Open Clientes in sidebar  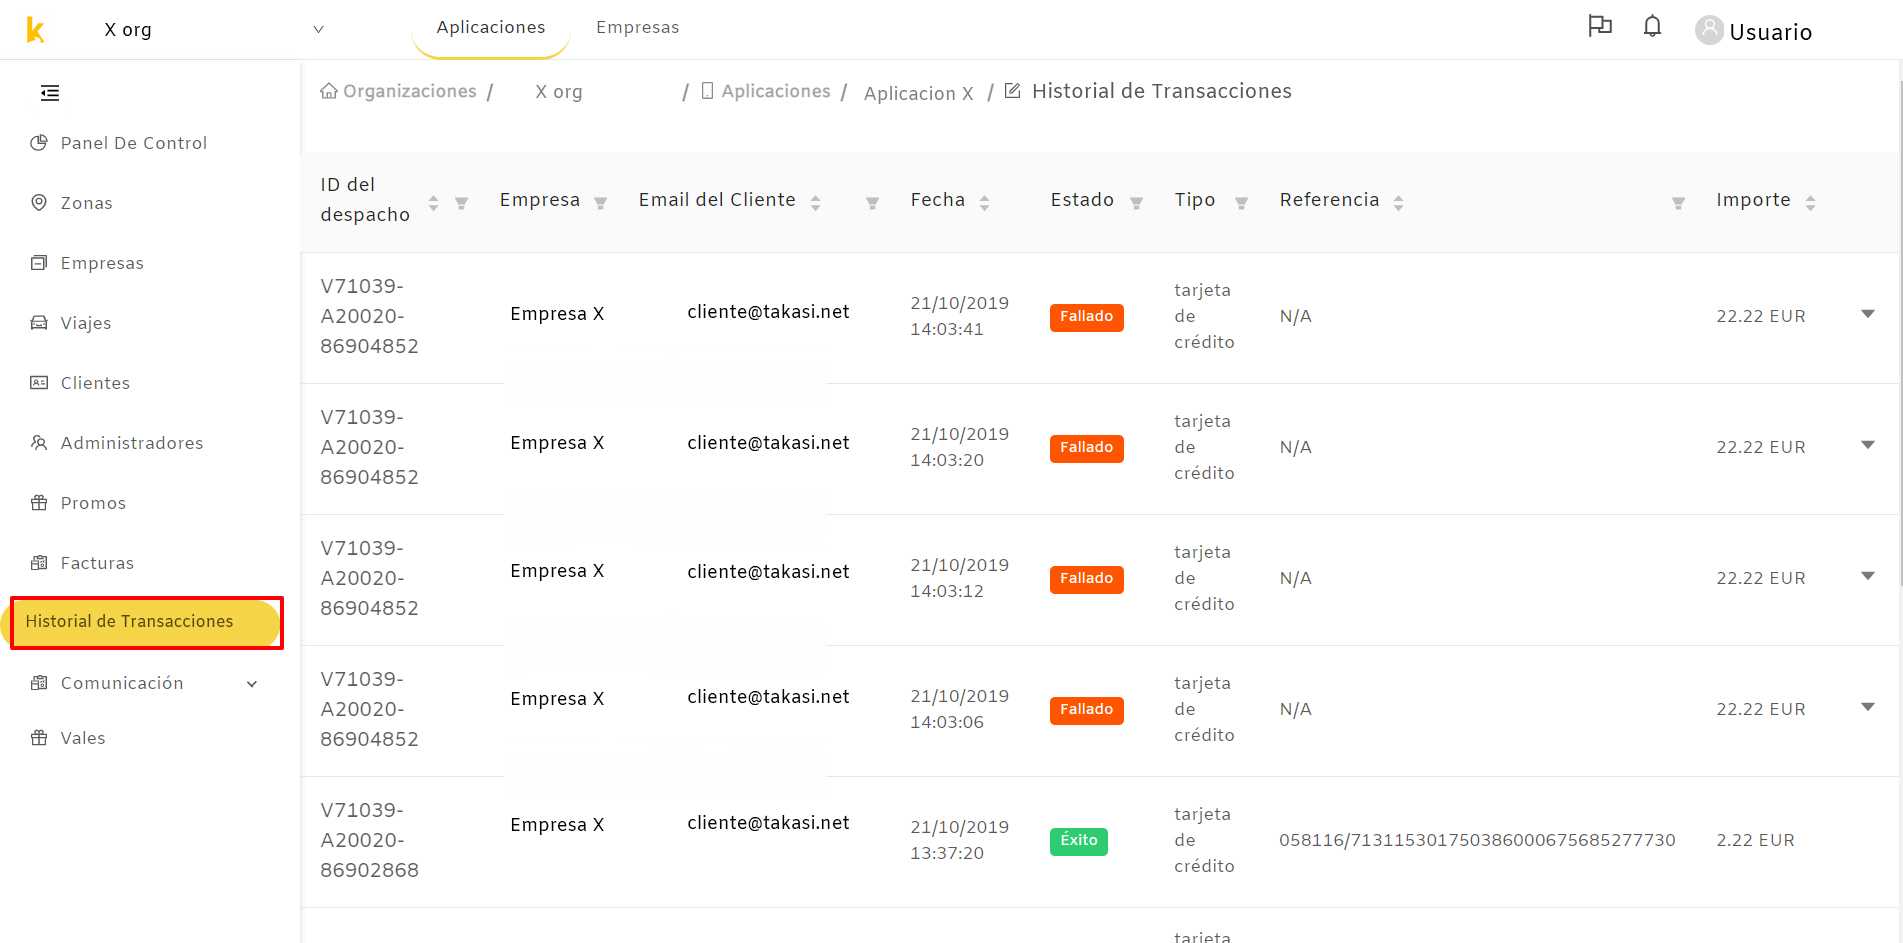point(95,383)
